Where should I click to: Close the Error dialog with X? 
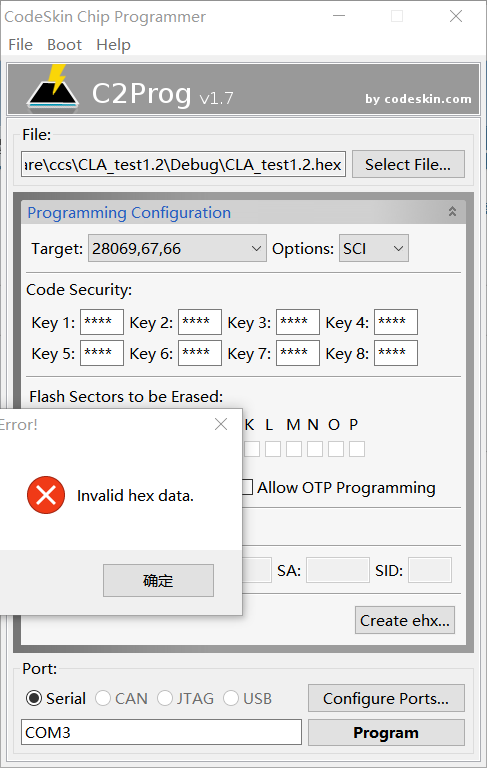click(x=221, y=424)
